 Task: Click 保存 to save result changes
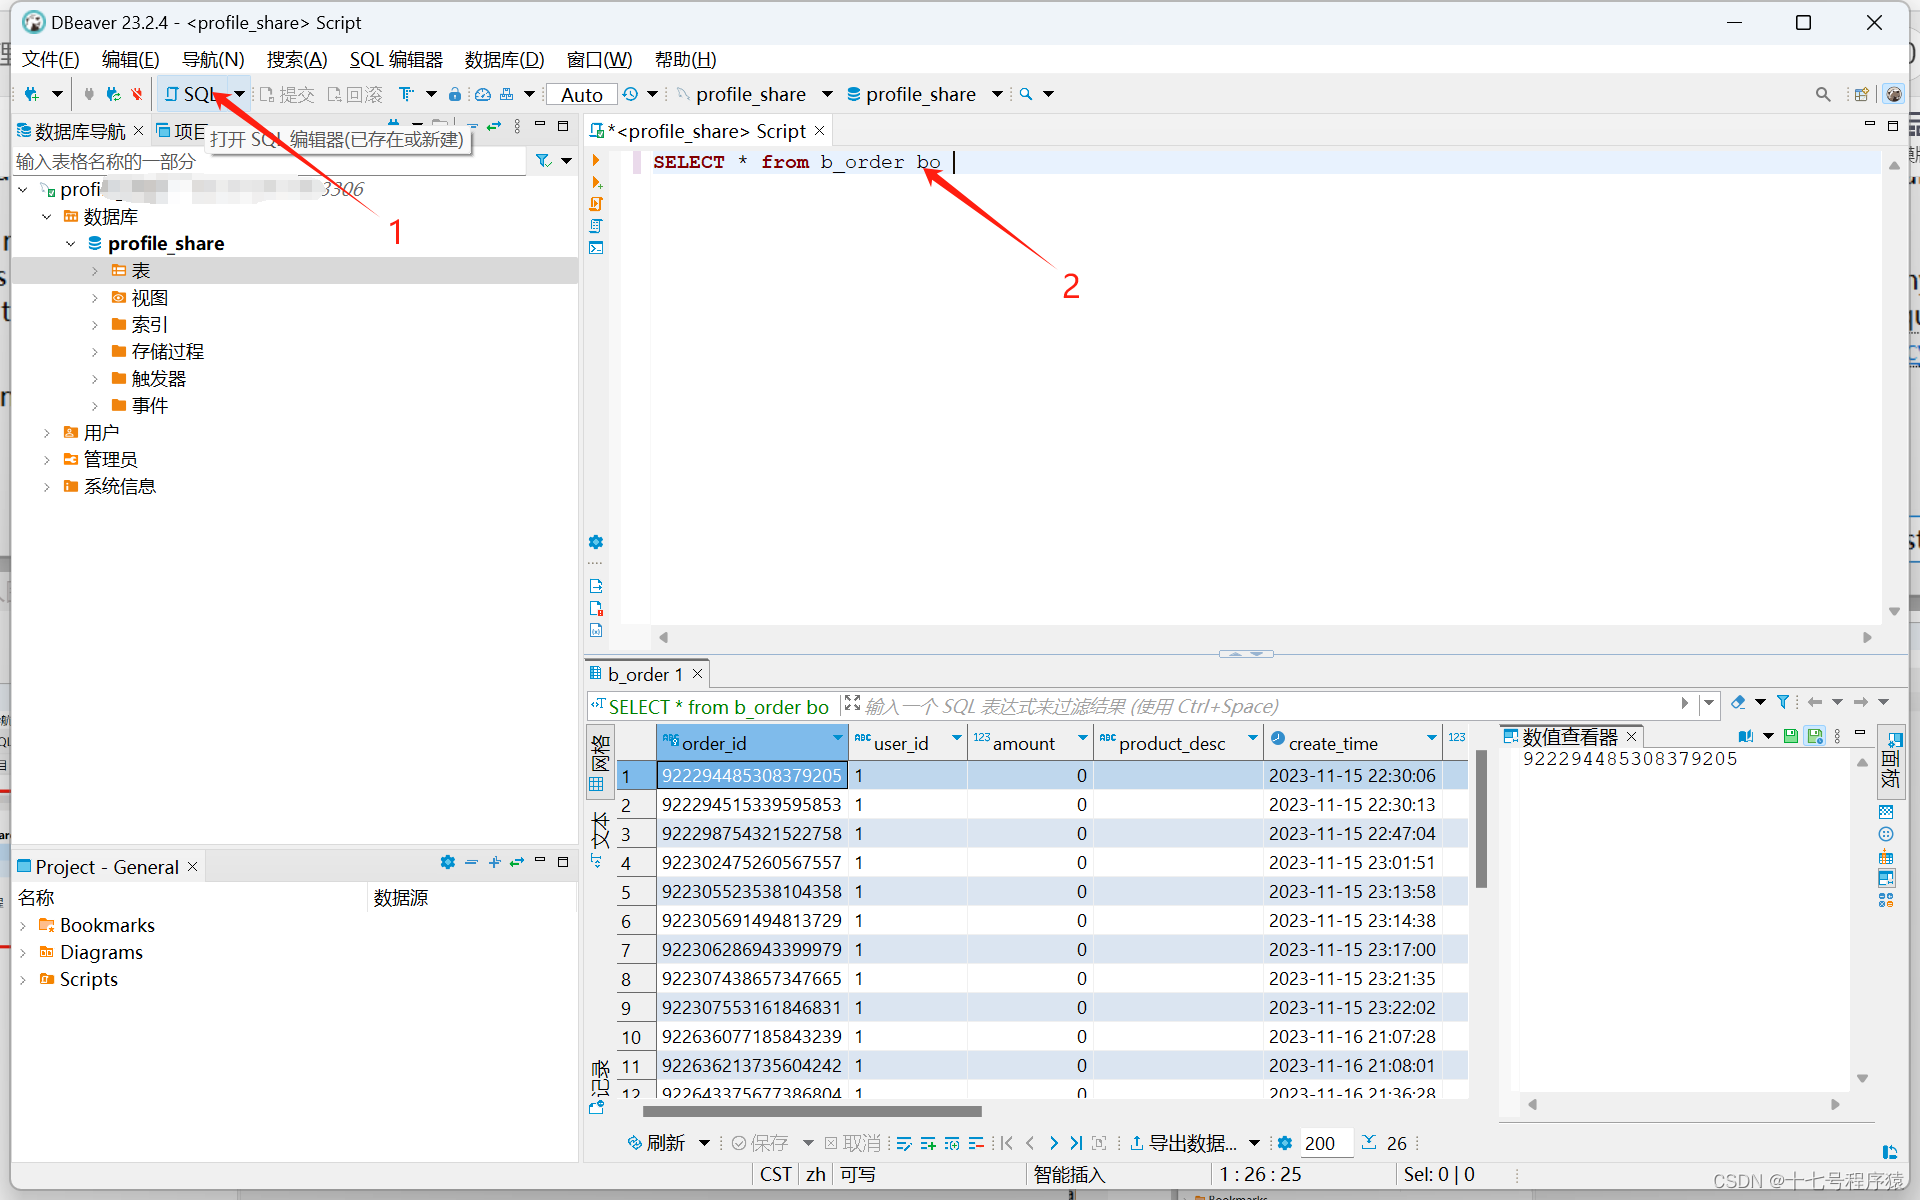768,1142
